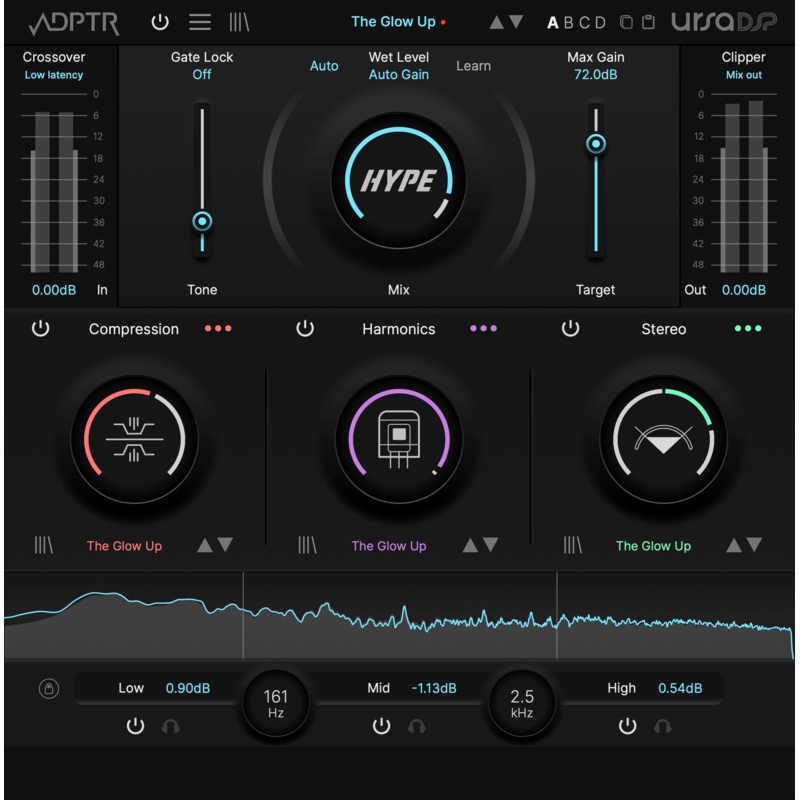Solo the High band with headphones icon
This screenshot has height=800, width=800.
coord(662,726)
